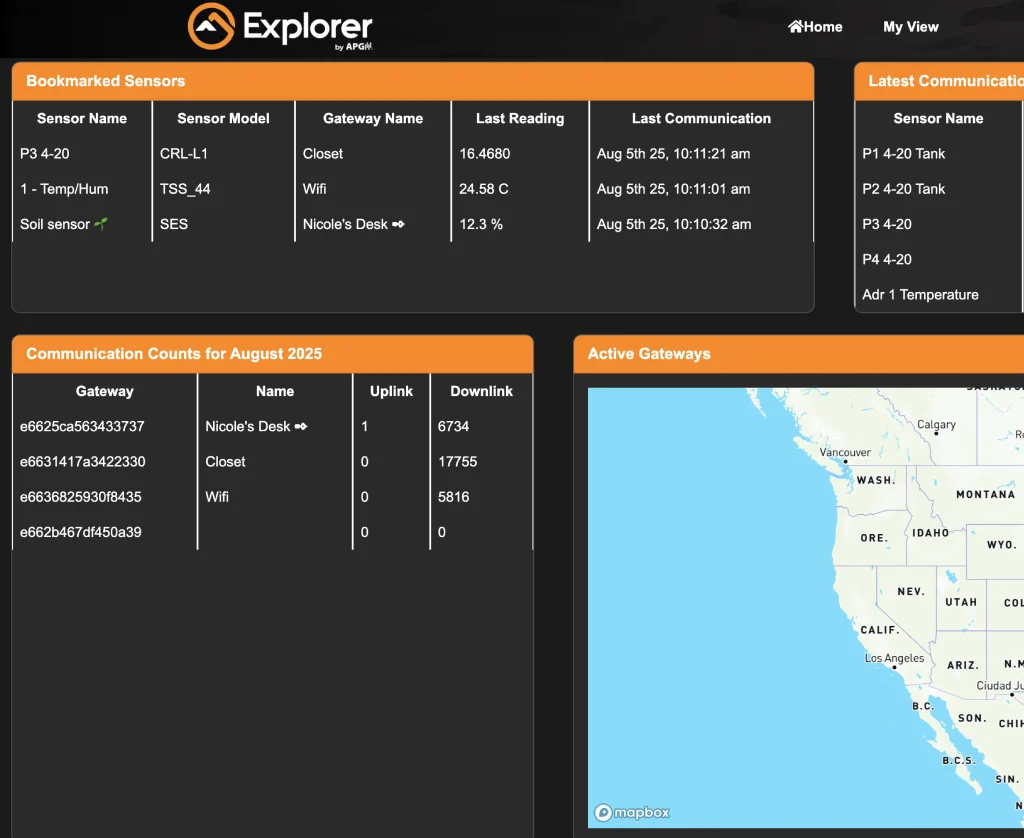This screenshot has width=1024, height=838.
Task: Select the Wifi gateway row
Action: coord(215,496)
